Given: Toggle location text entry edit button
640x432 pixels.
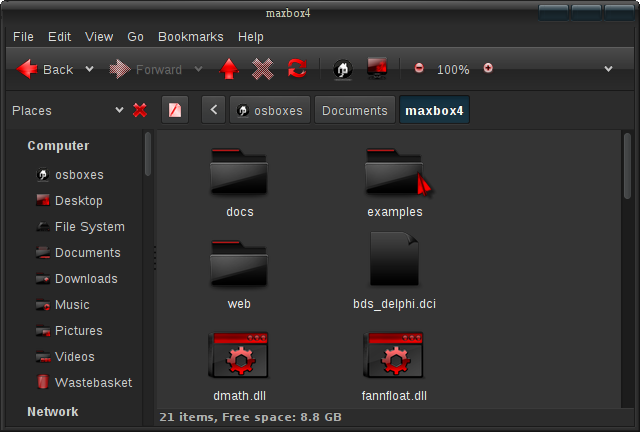Looking at the screenshot, I should (175, 110).
